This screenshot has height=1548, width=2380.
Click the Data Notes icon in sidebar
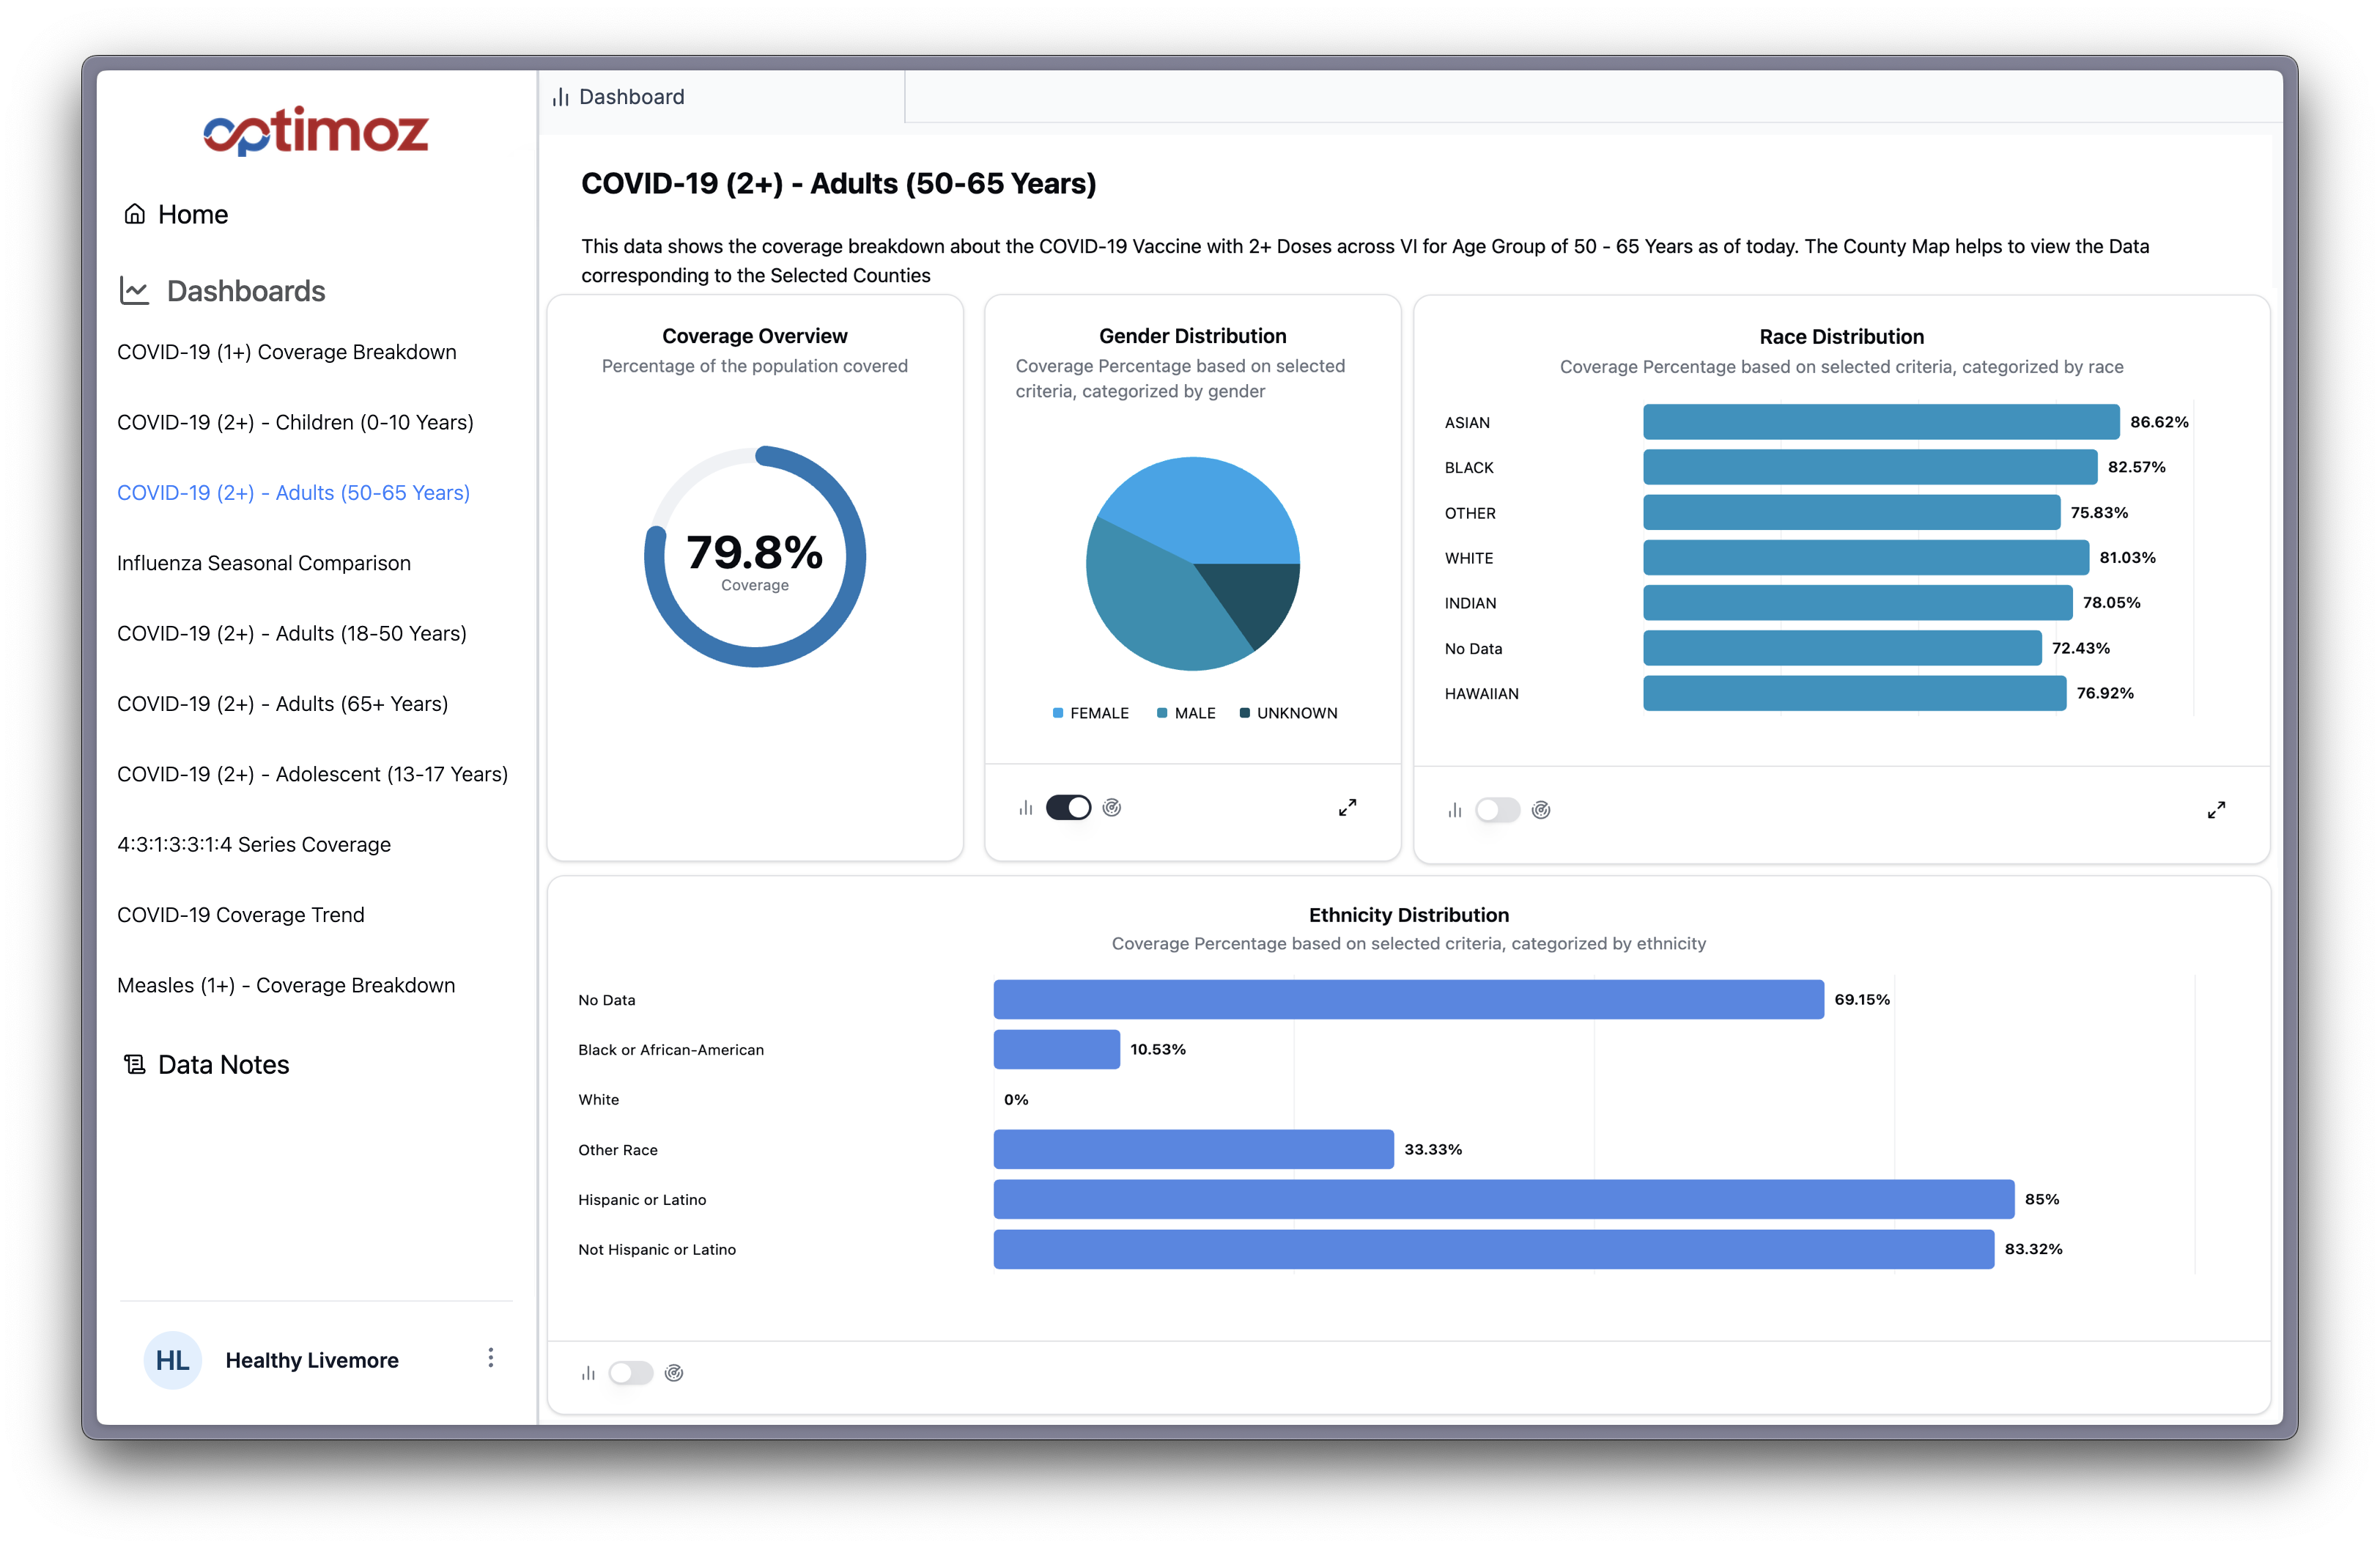click(x=134, y=1064)
